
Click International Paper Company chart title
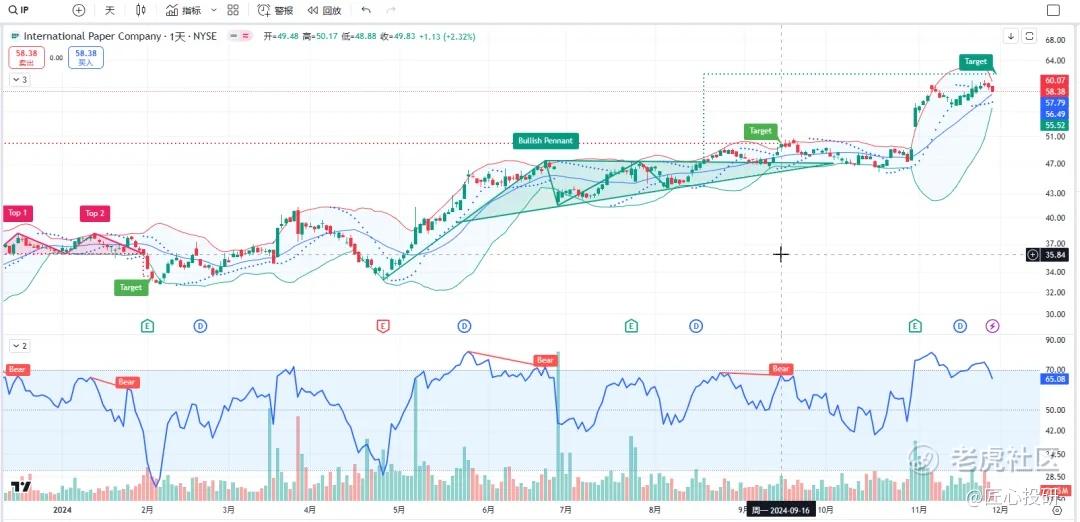point(121,36)
